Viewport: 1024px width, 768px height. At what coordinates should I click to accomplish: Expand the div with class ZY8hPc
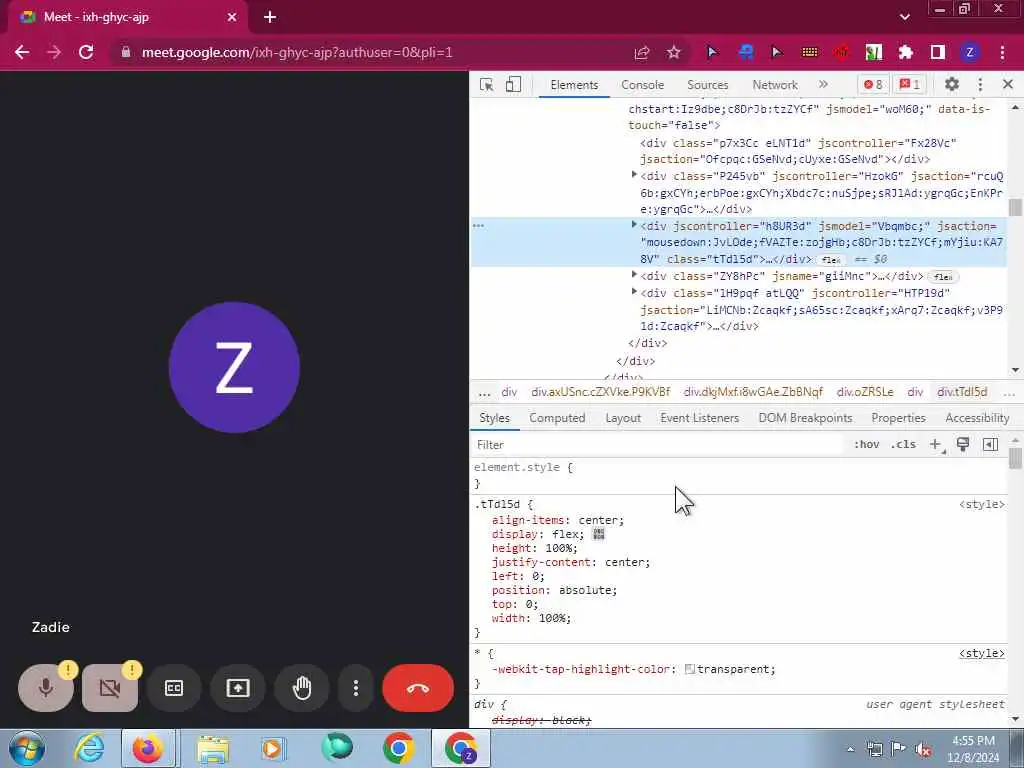pyautogui.click(x=633, y=275)
